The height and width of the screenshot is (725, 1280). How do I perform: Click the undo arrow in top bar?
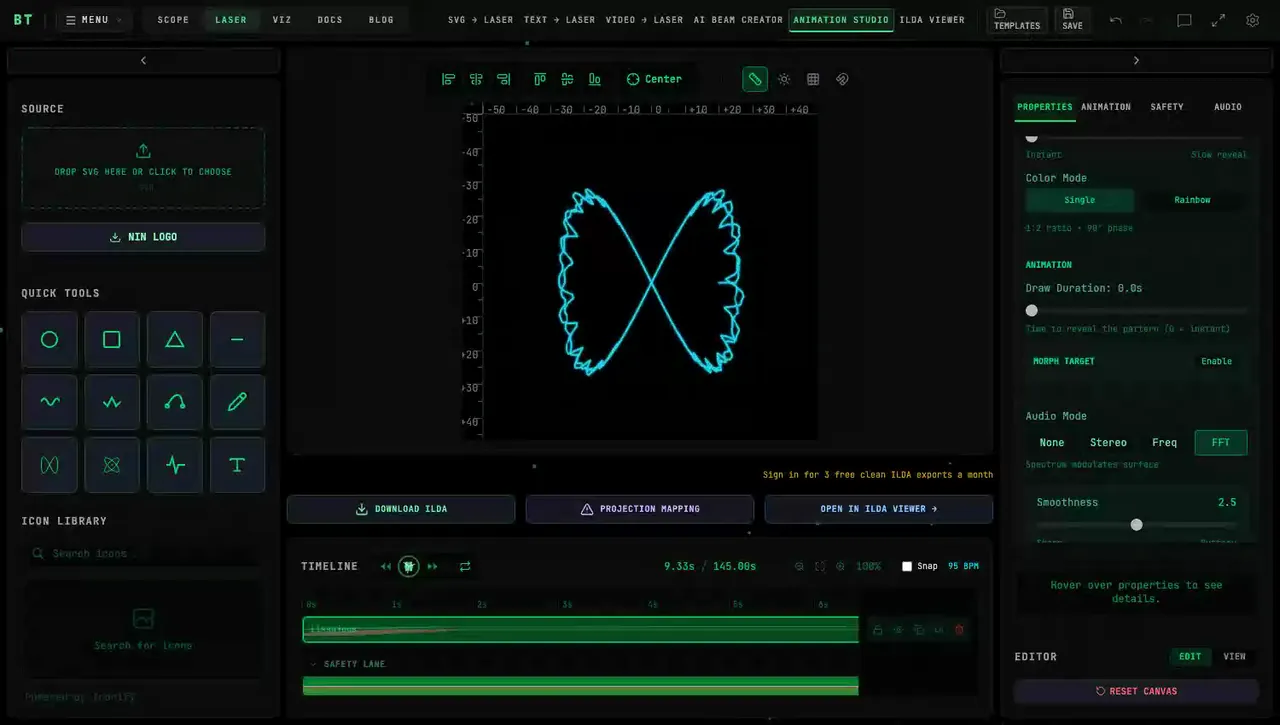click(x=1116, y=20)
